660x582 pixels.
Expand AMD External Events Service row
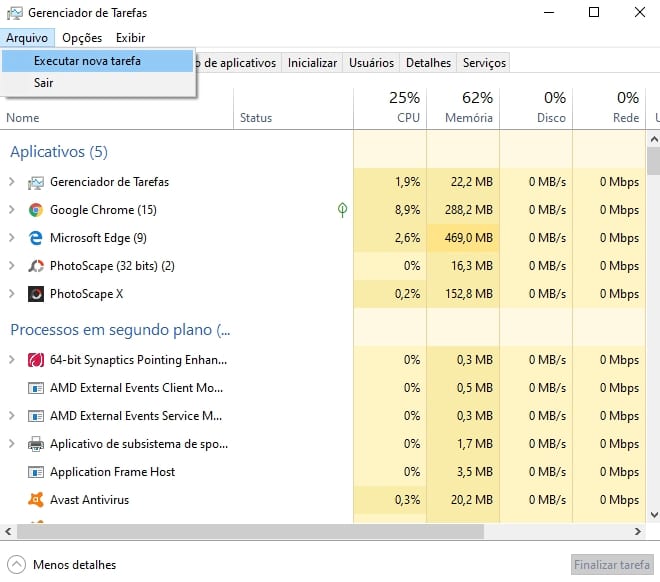12,416
